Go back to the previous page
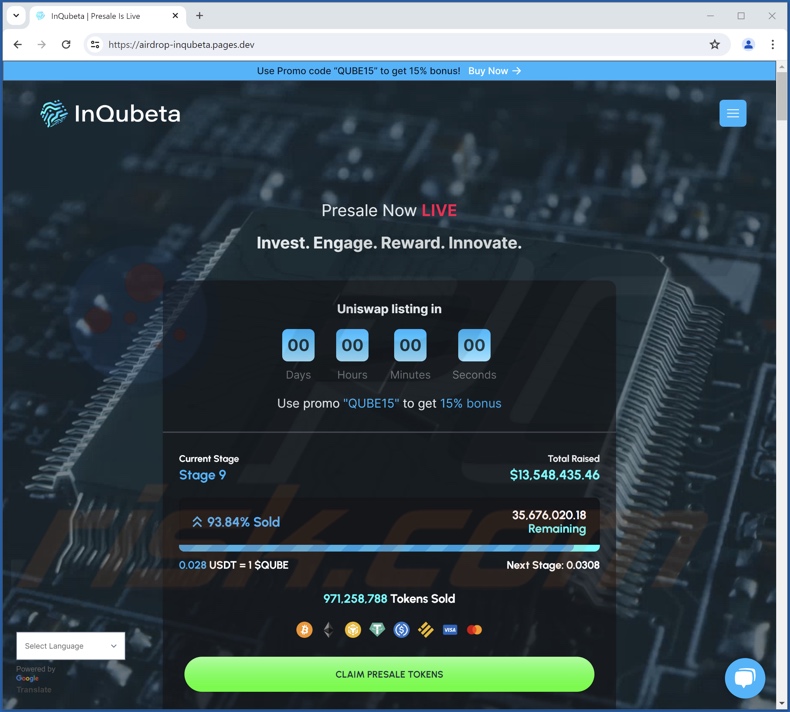 pos(18,44)
